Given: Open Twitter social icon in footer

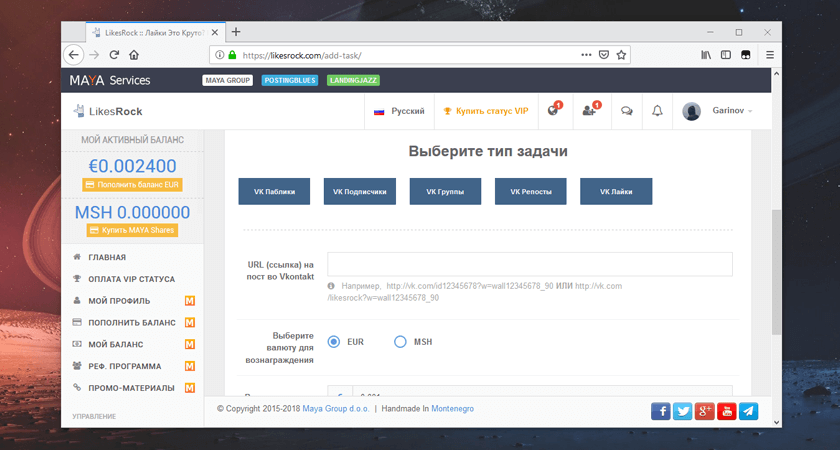Looking at the screenshot, I should point(682,411).
